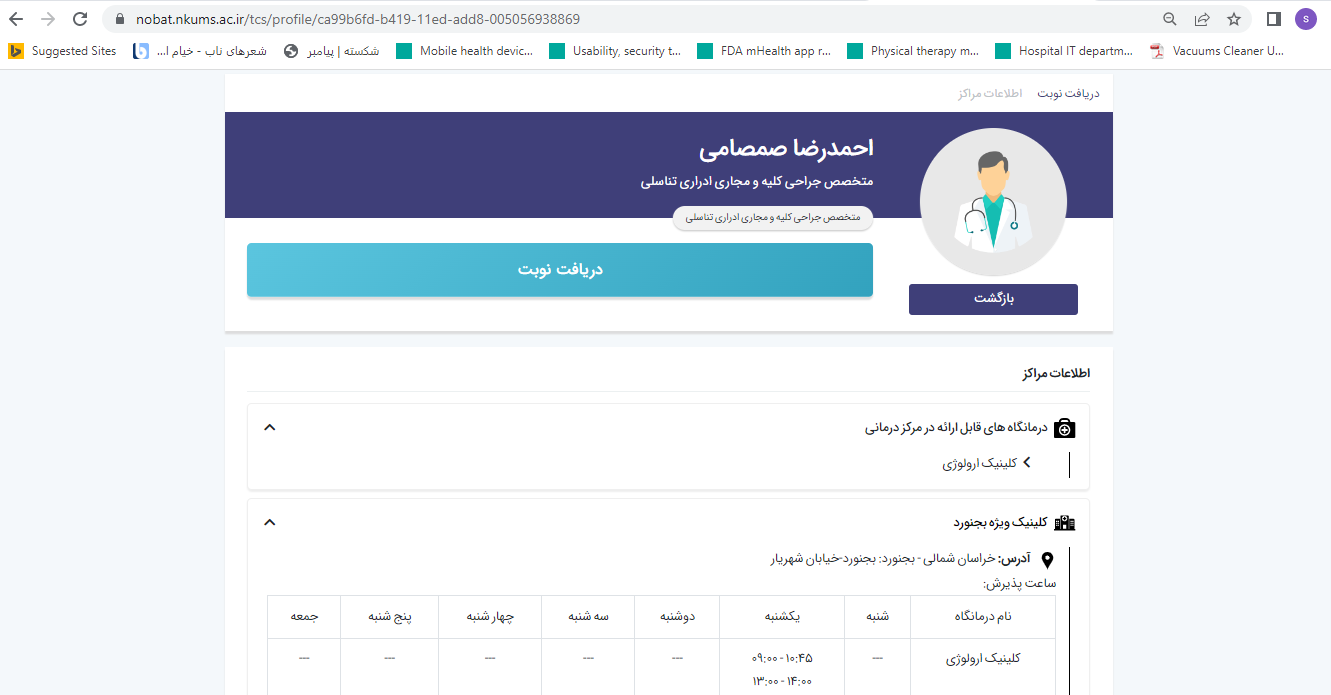Open FDA mHealth app r... bookmark

tap(765, 51)
